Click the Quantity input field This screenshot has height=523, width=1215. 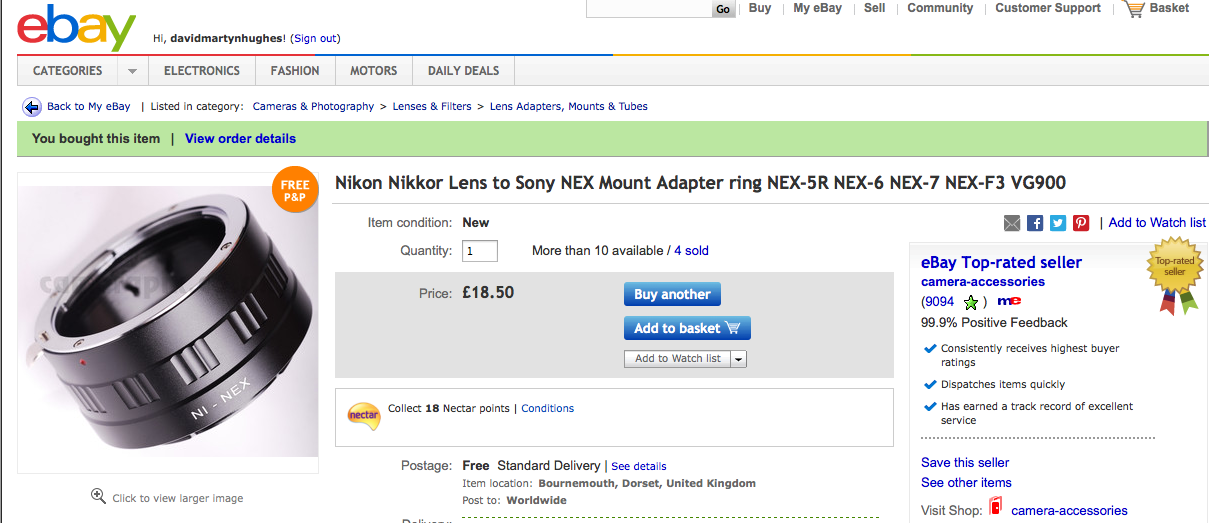[x=480, y=251]
